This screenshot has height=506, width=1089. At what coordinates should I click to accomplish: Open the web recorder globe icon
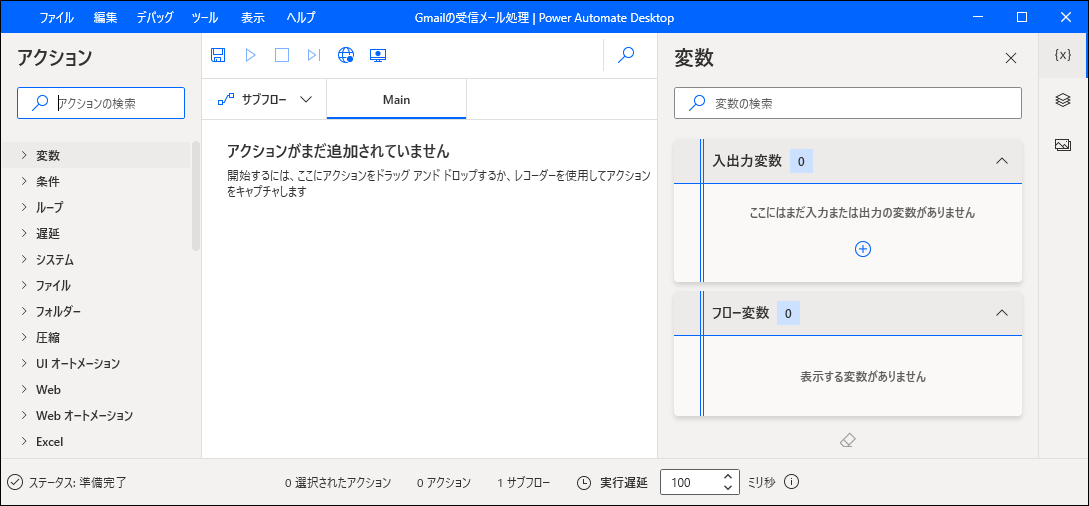(x=346, y=56)
